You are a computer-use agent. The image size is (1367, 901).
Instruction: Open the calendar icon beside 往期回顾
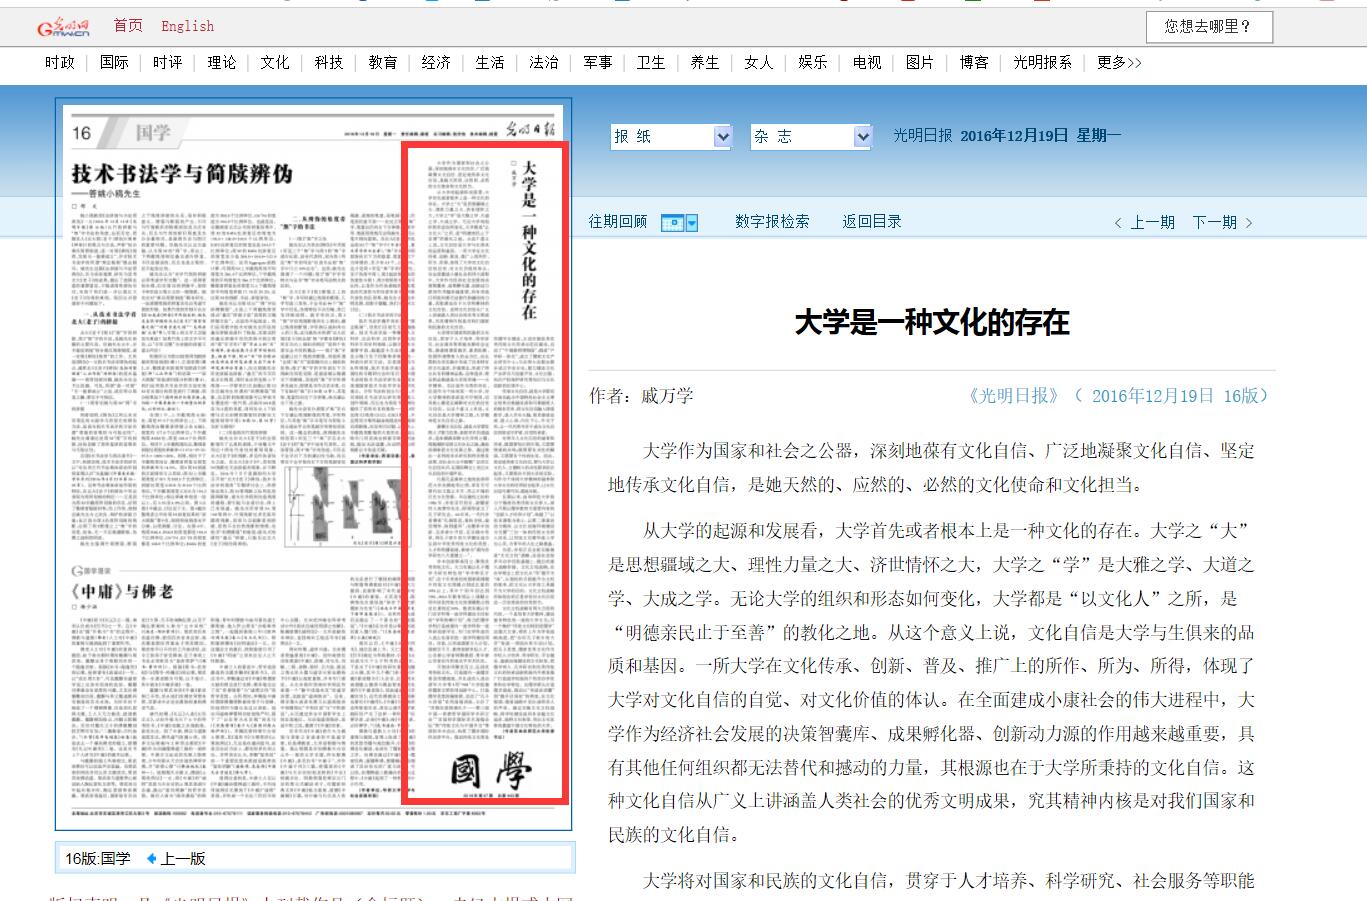pyautogui.click(x=679, y=223)
